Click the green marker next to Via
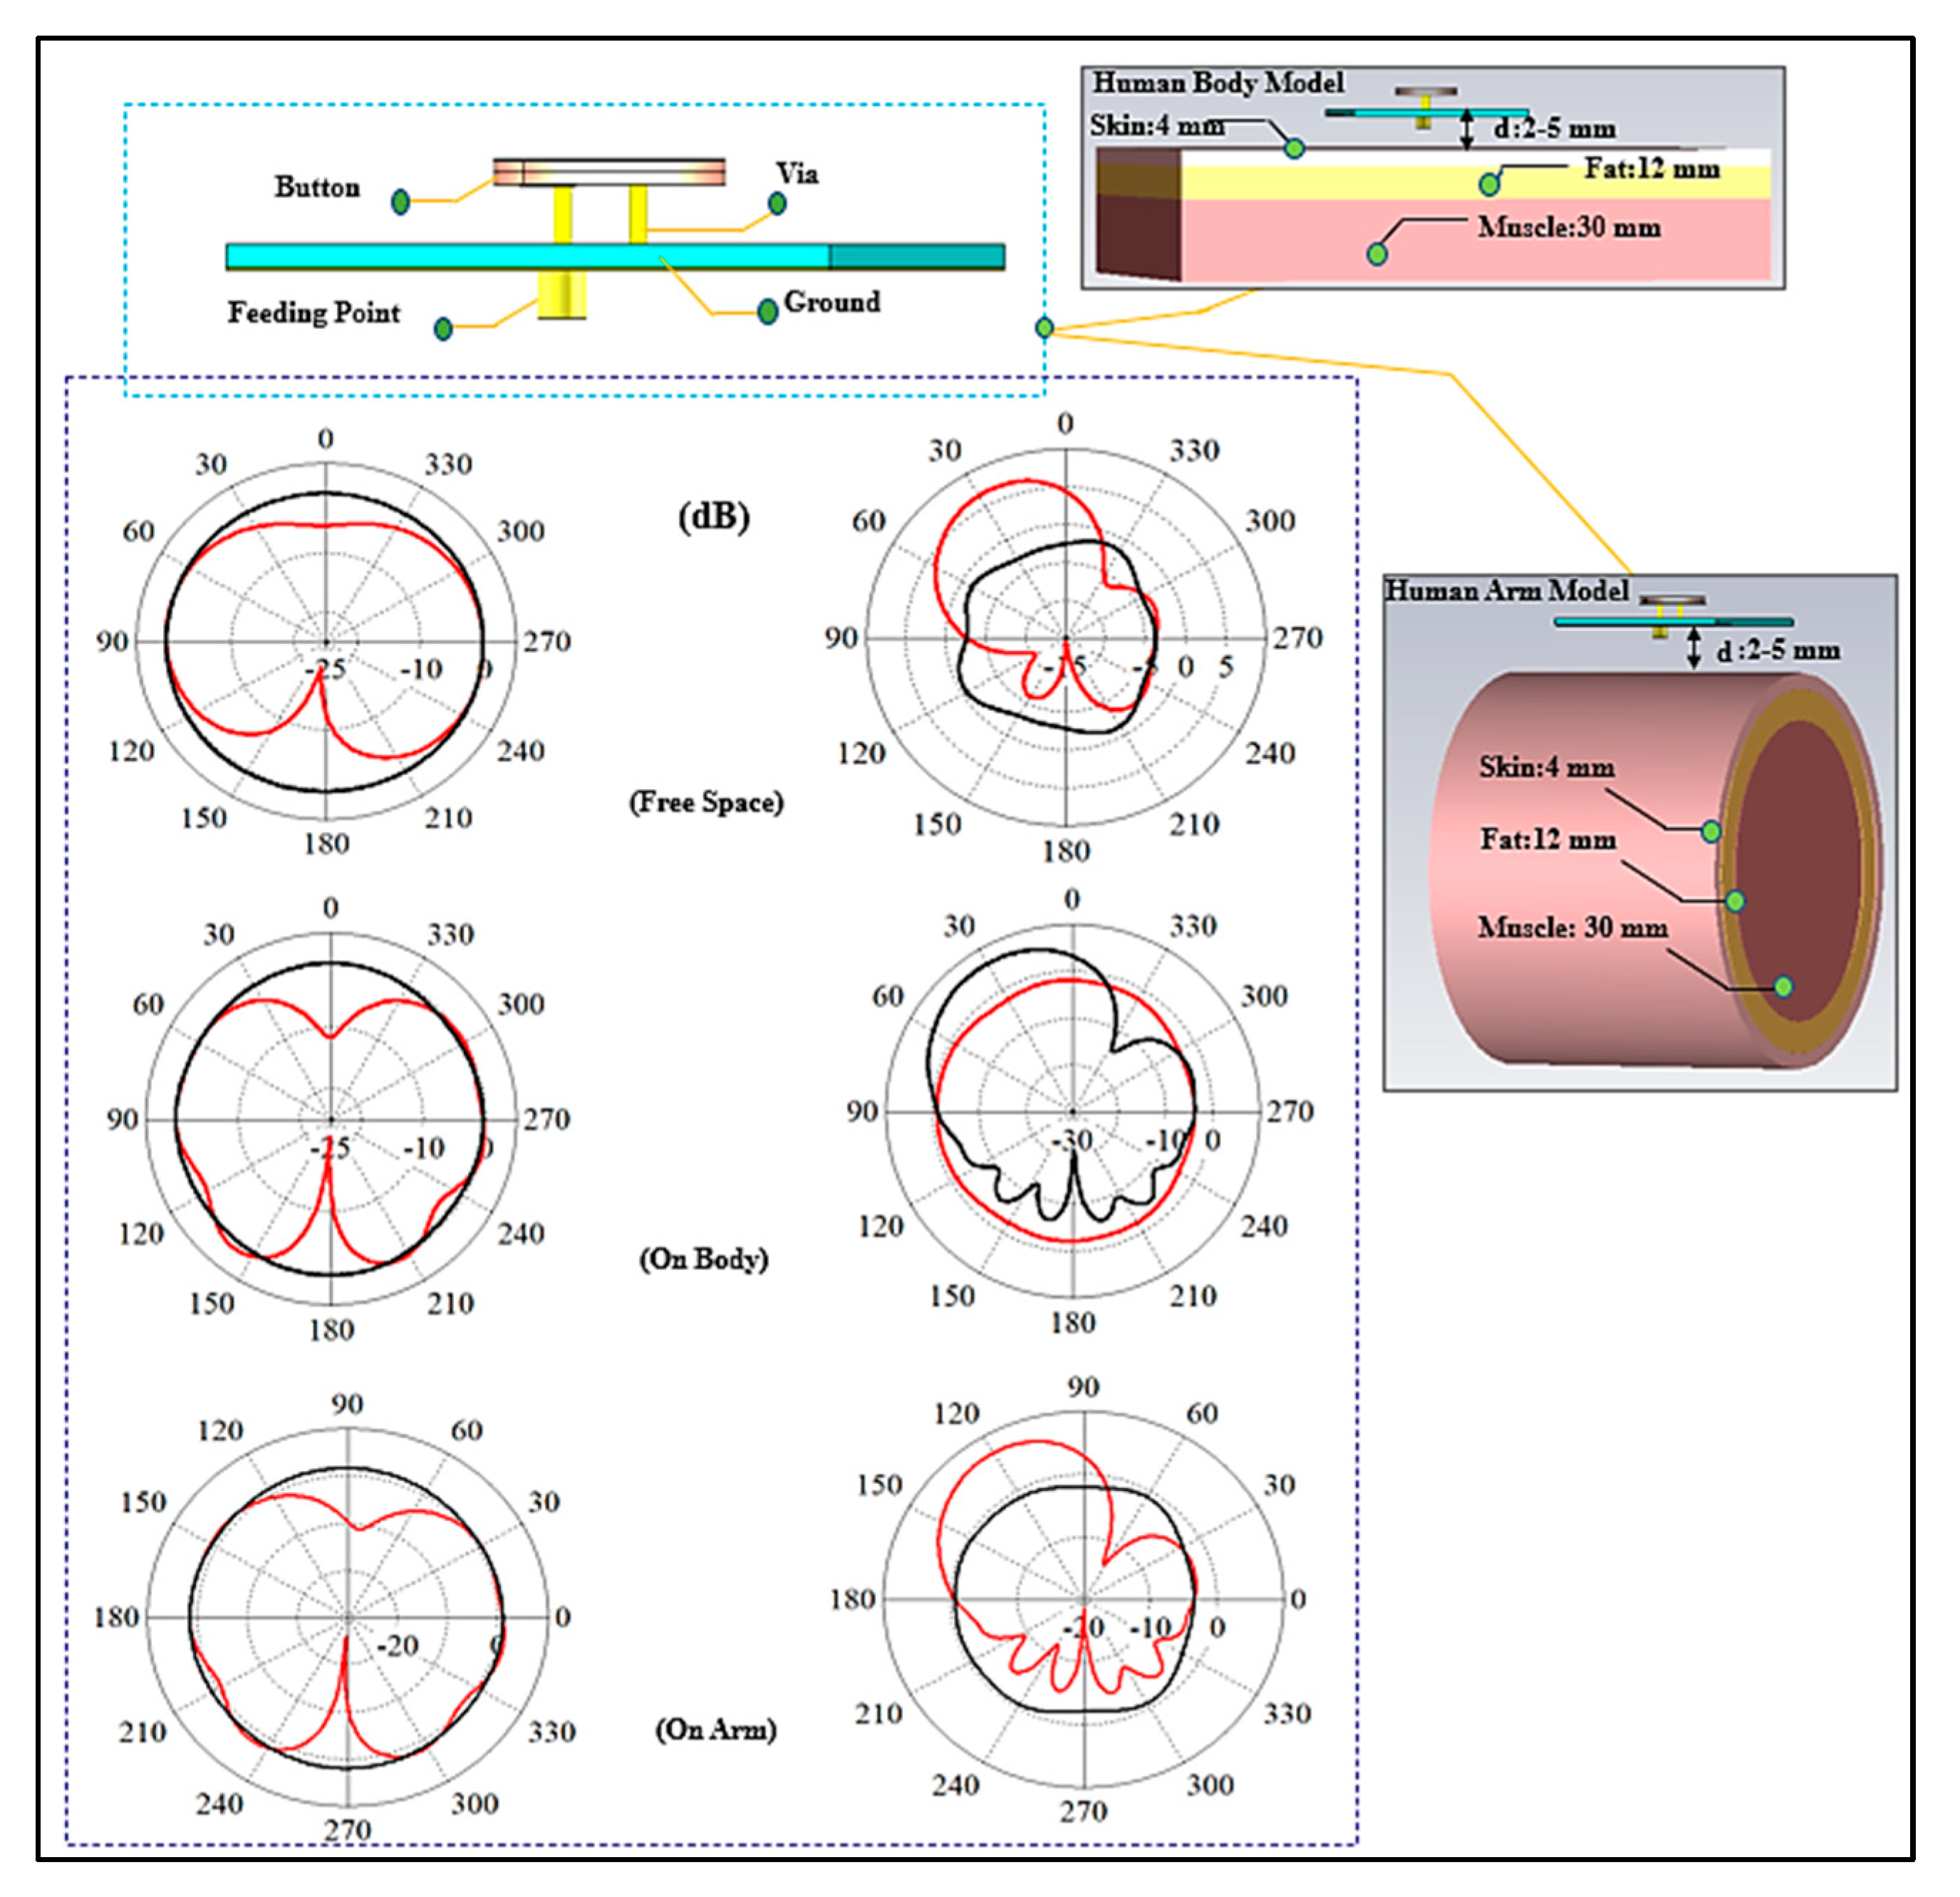1960x1897 pixels. click(x=777, y=204)
